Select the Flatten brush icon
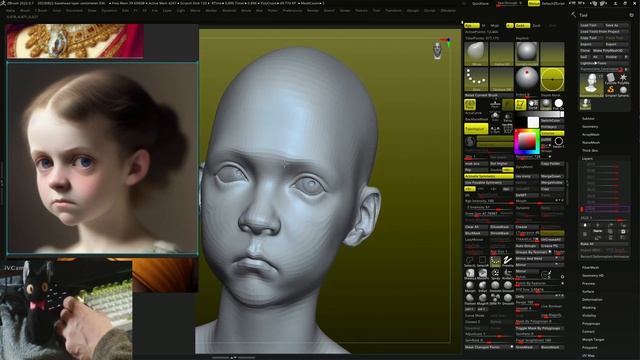Image resolution: width=640 pixels, height=360 pixels. (x=470, y=299)
